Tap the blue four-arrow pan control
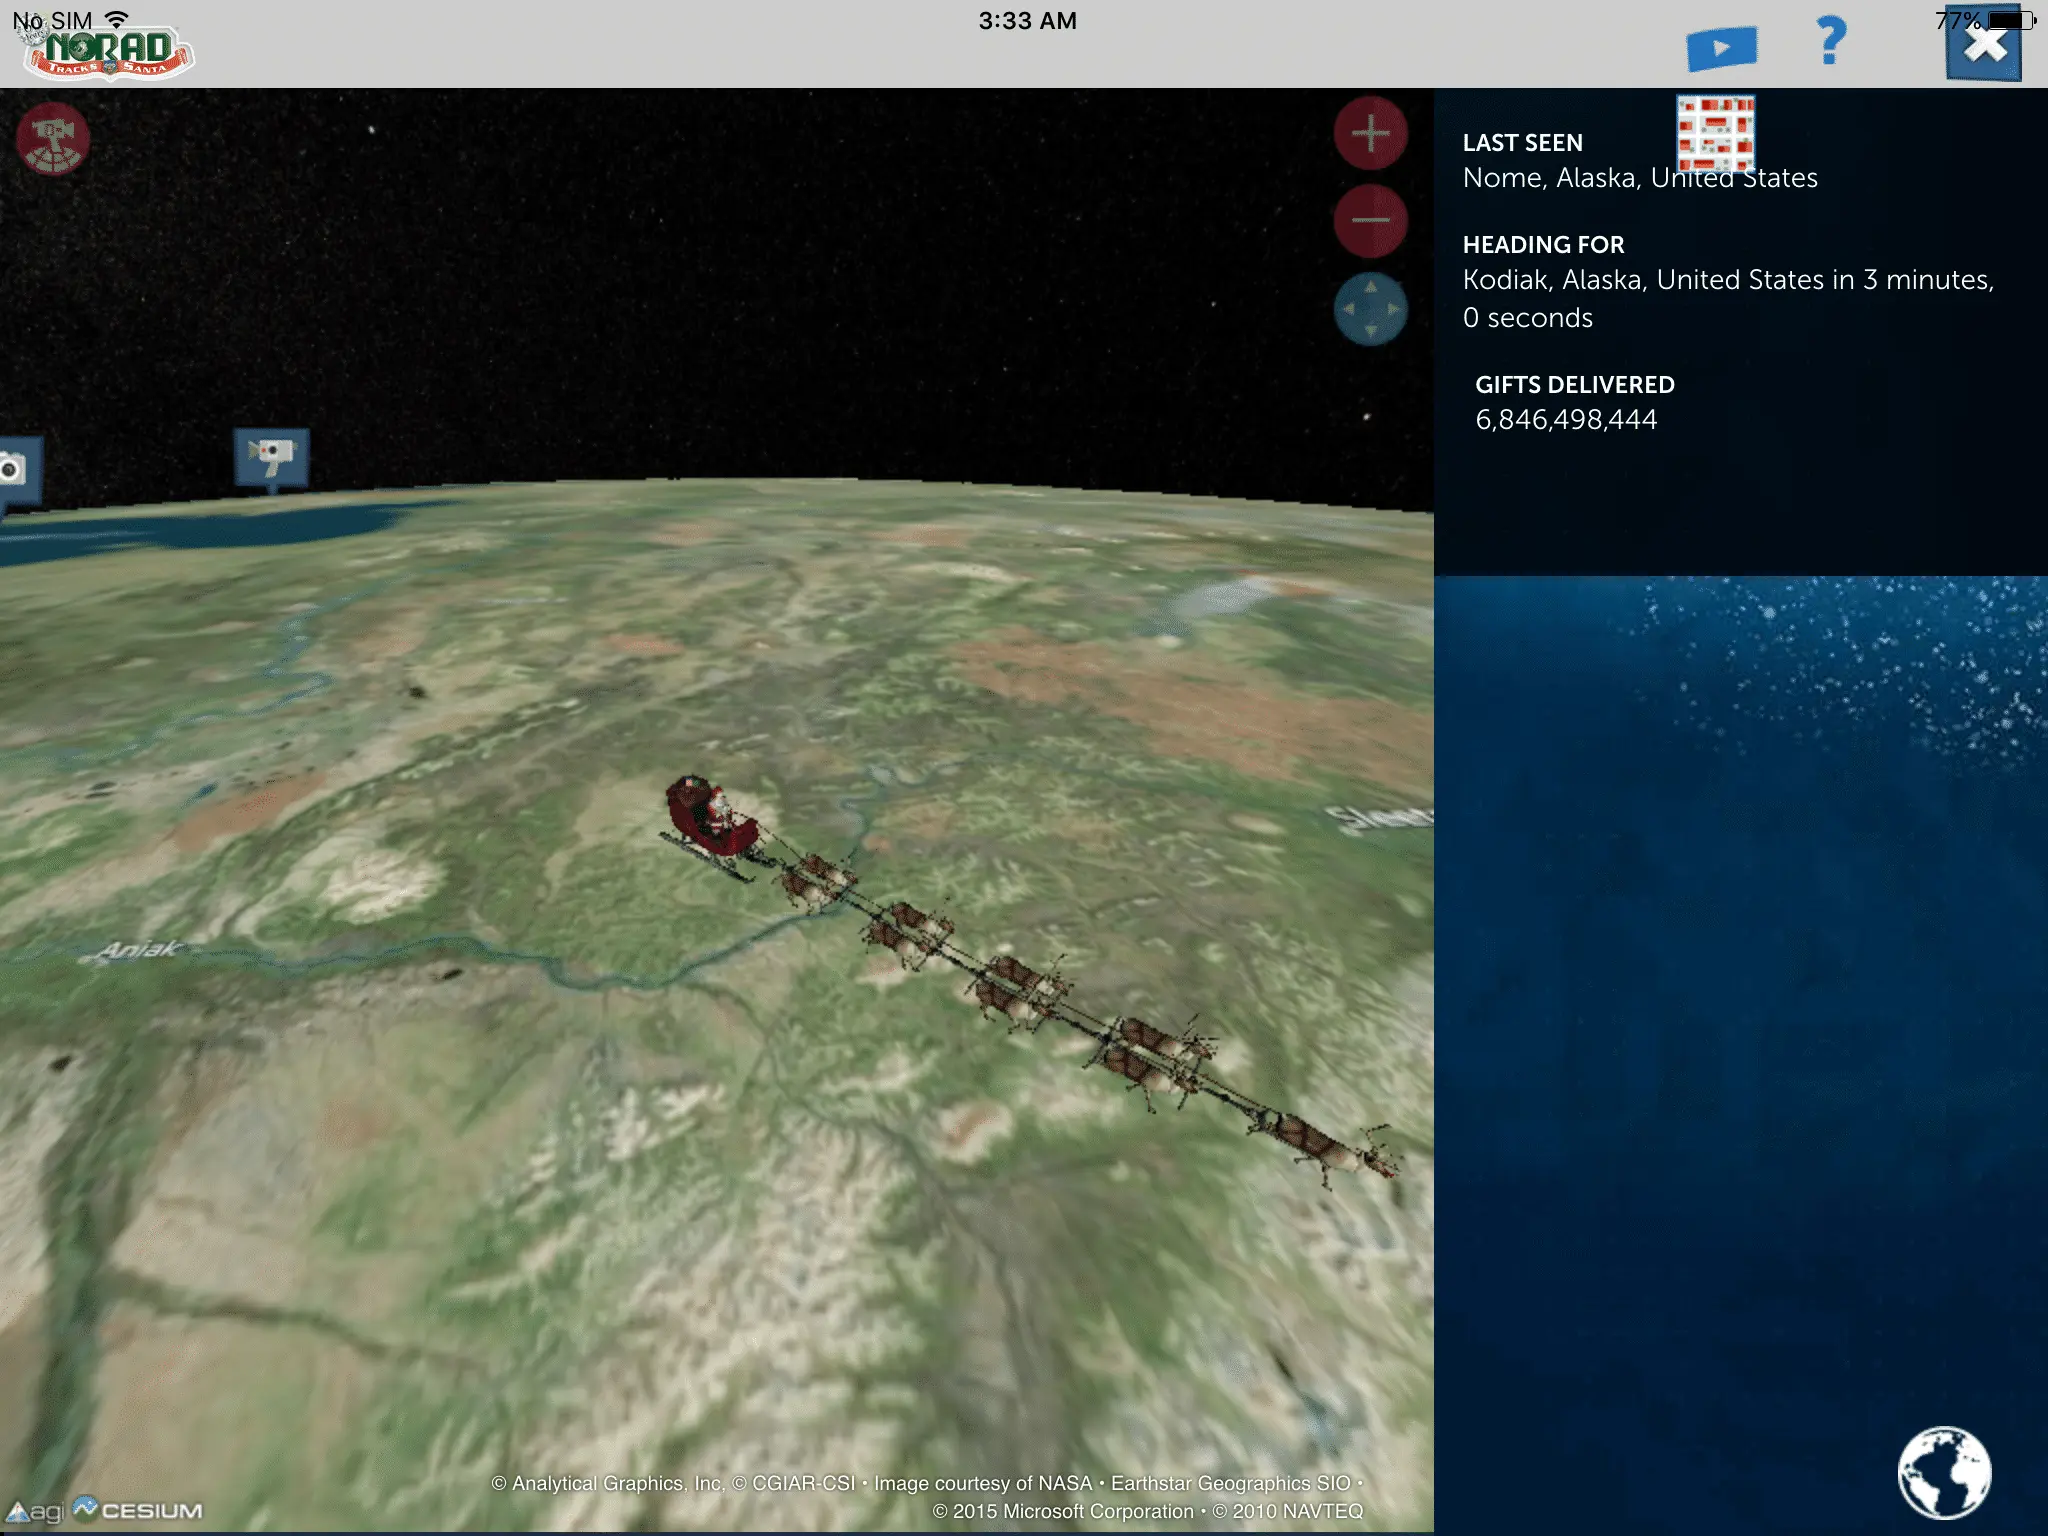 click(1370, 309)
